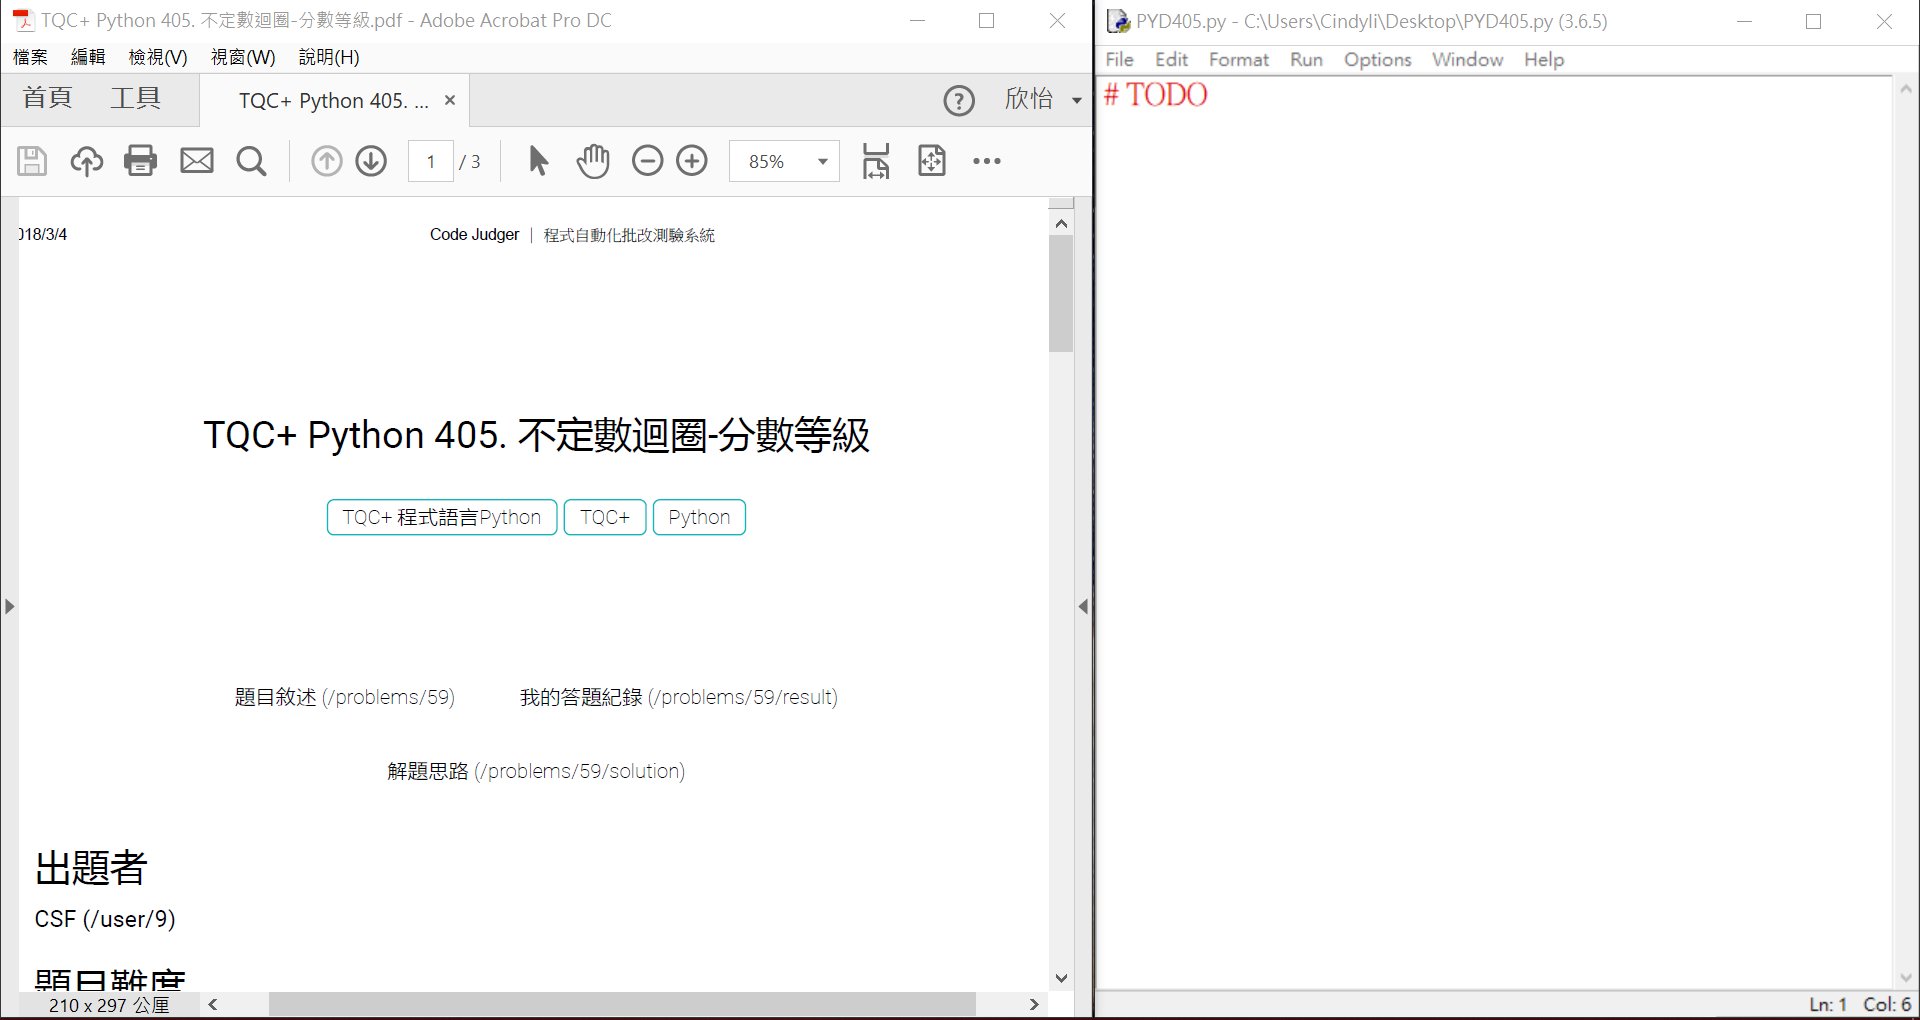This screenshot has height=1020, width=1920.
Task: Open 我的答題紀錄 result link
Action: click(x=679, y=697)
